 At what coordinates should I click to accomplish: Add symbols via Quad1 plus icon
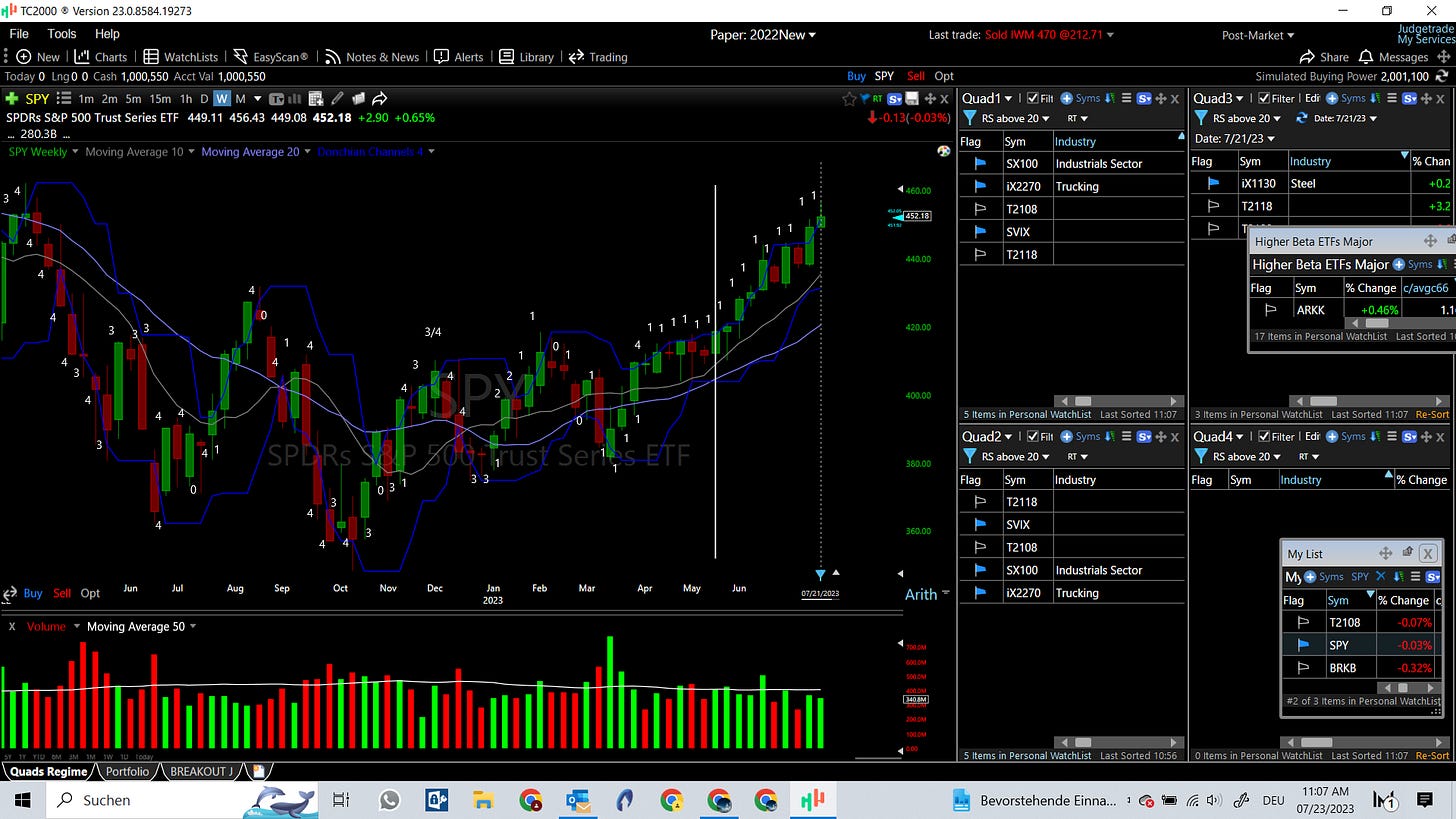(x=1067, y=98)
